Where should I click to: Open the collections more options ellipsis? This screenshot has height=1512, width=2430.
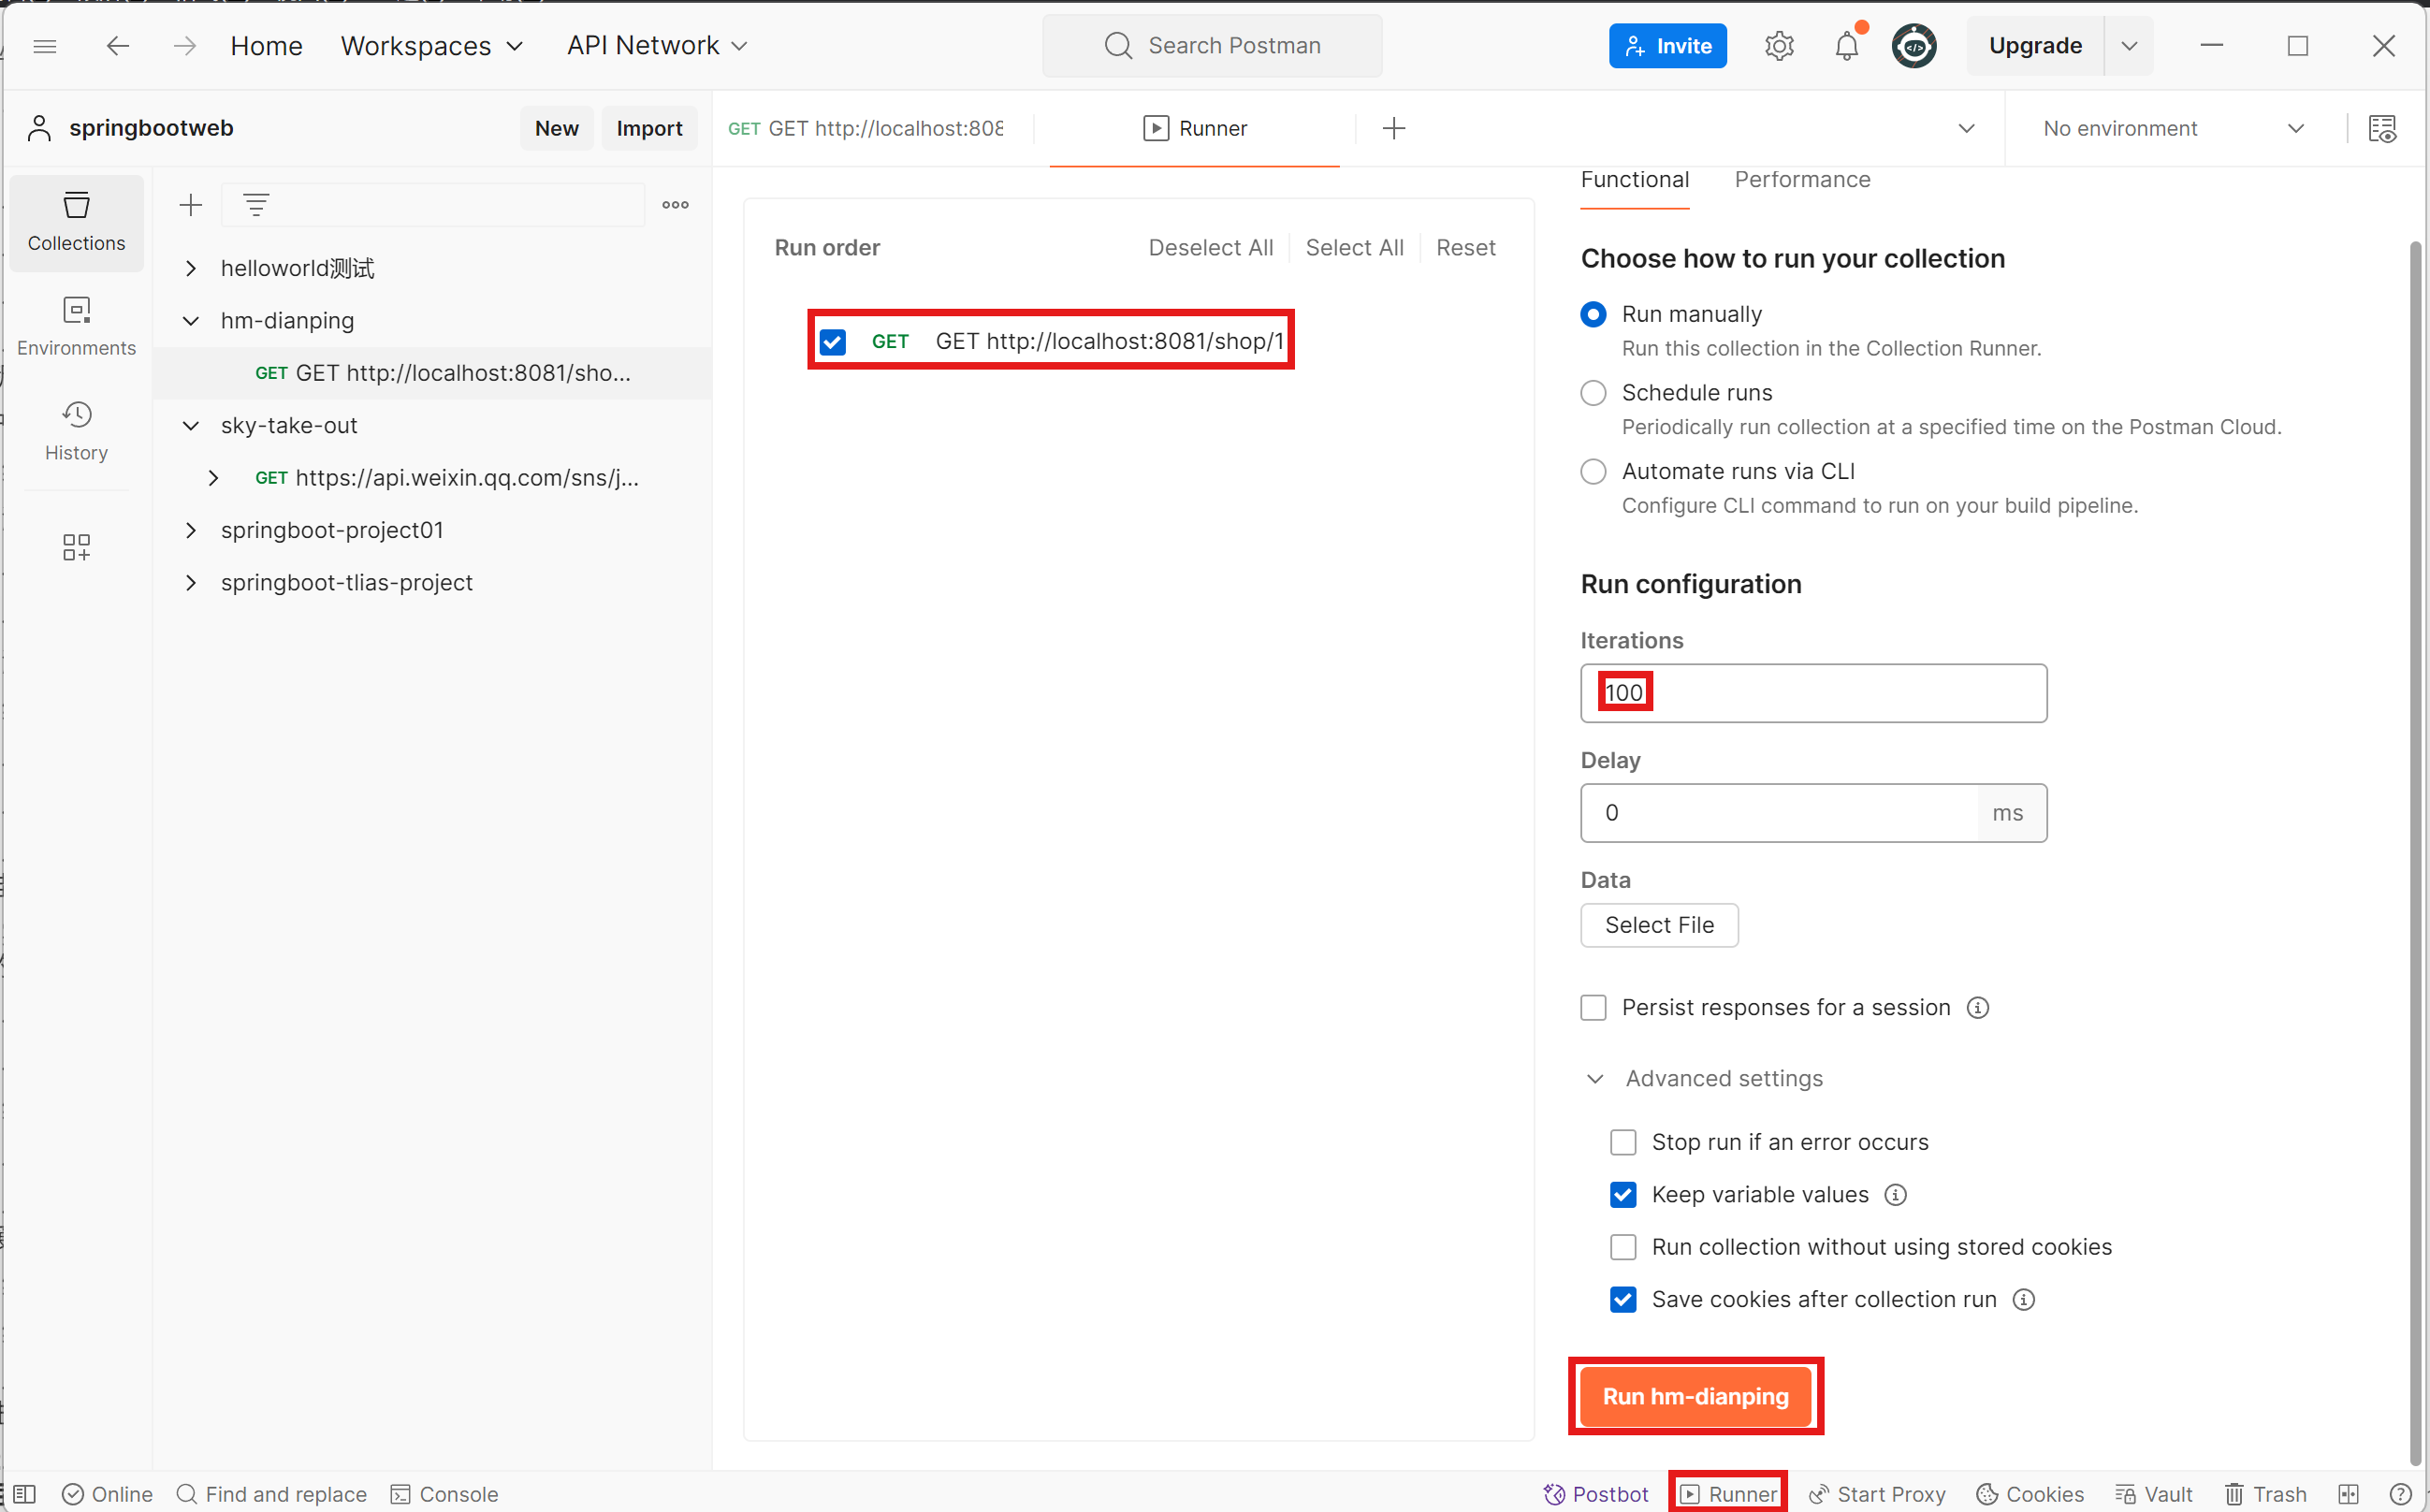click(x=675, y=205)
